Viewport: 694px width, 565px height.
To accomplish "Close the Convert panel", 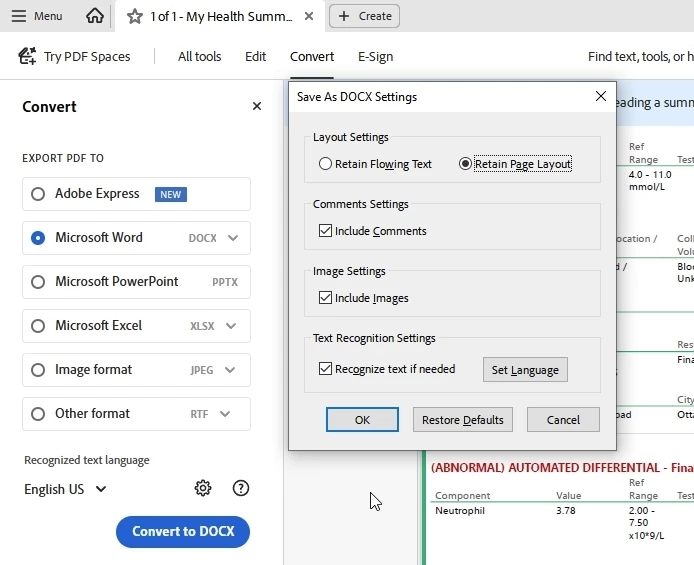I will pyautogui.click(x=257, y=106).
